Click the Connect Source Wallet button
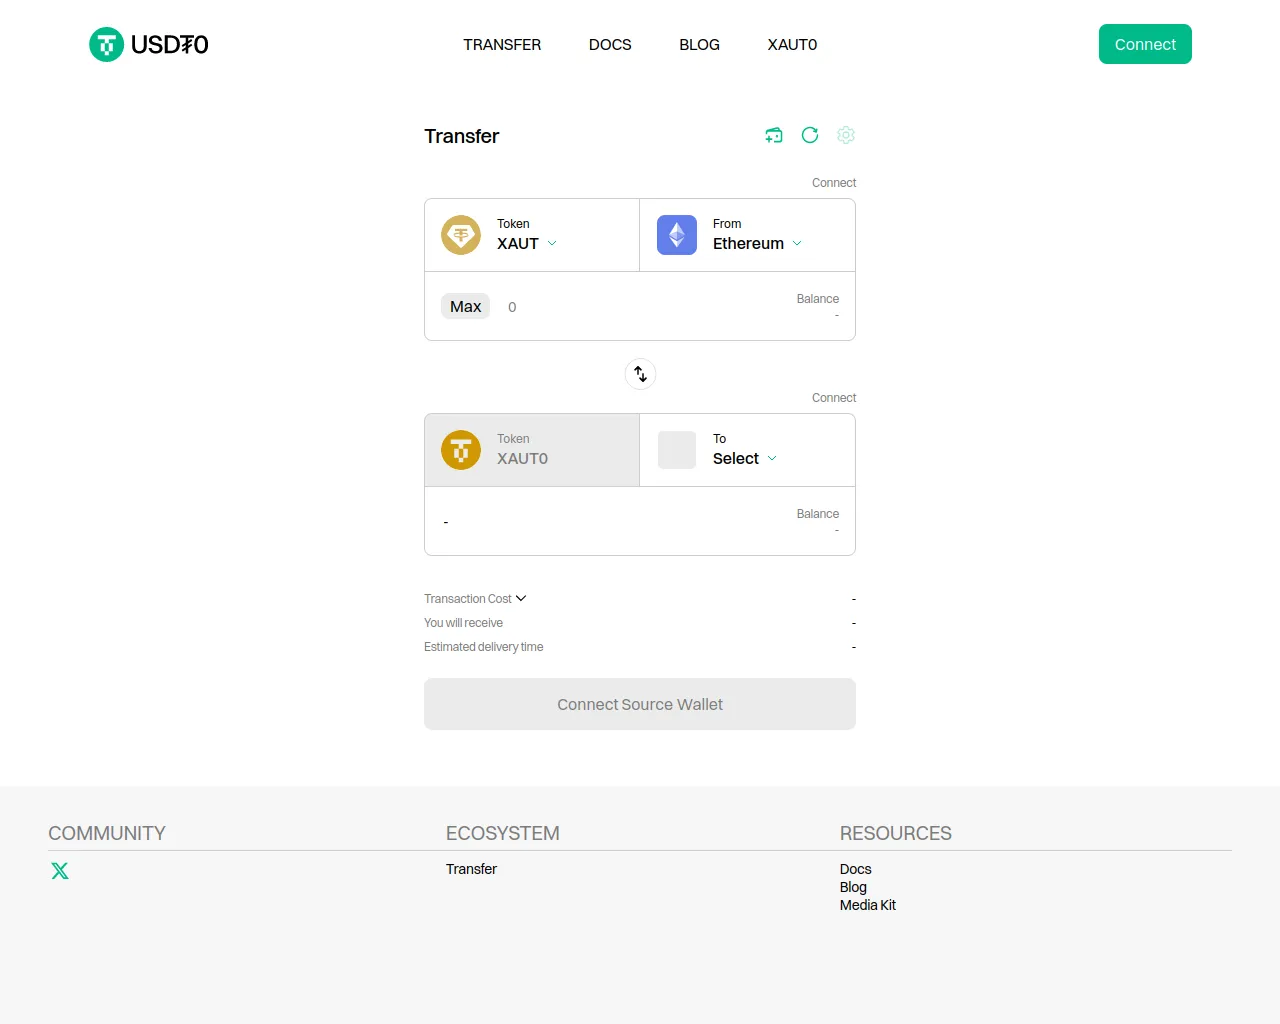Viewport: 1280px width, 1024px height. point(640,704)
